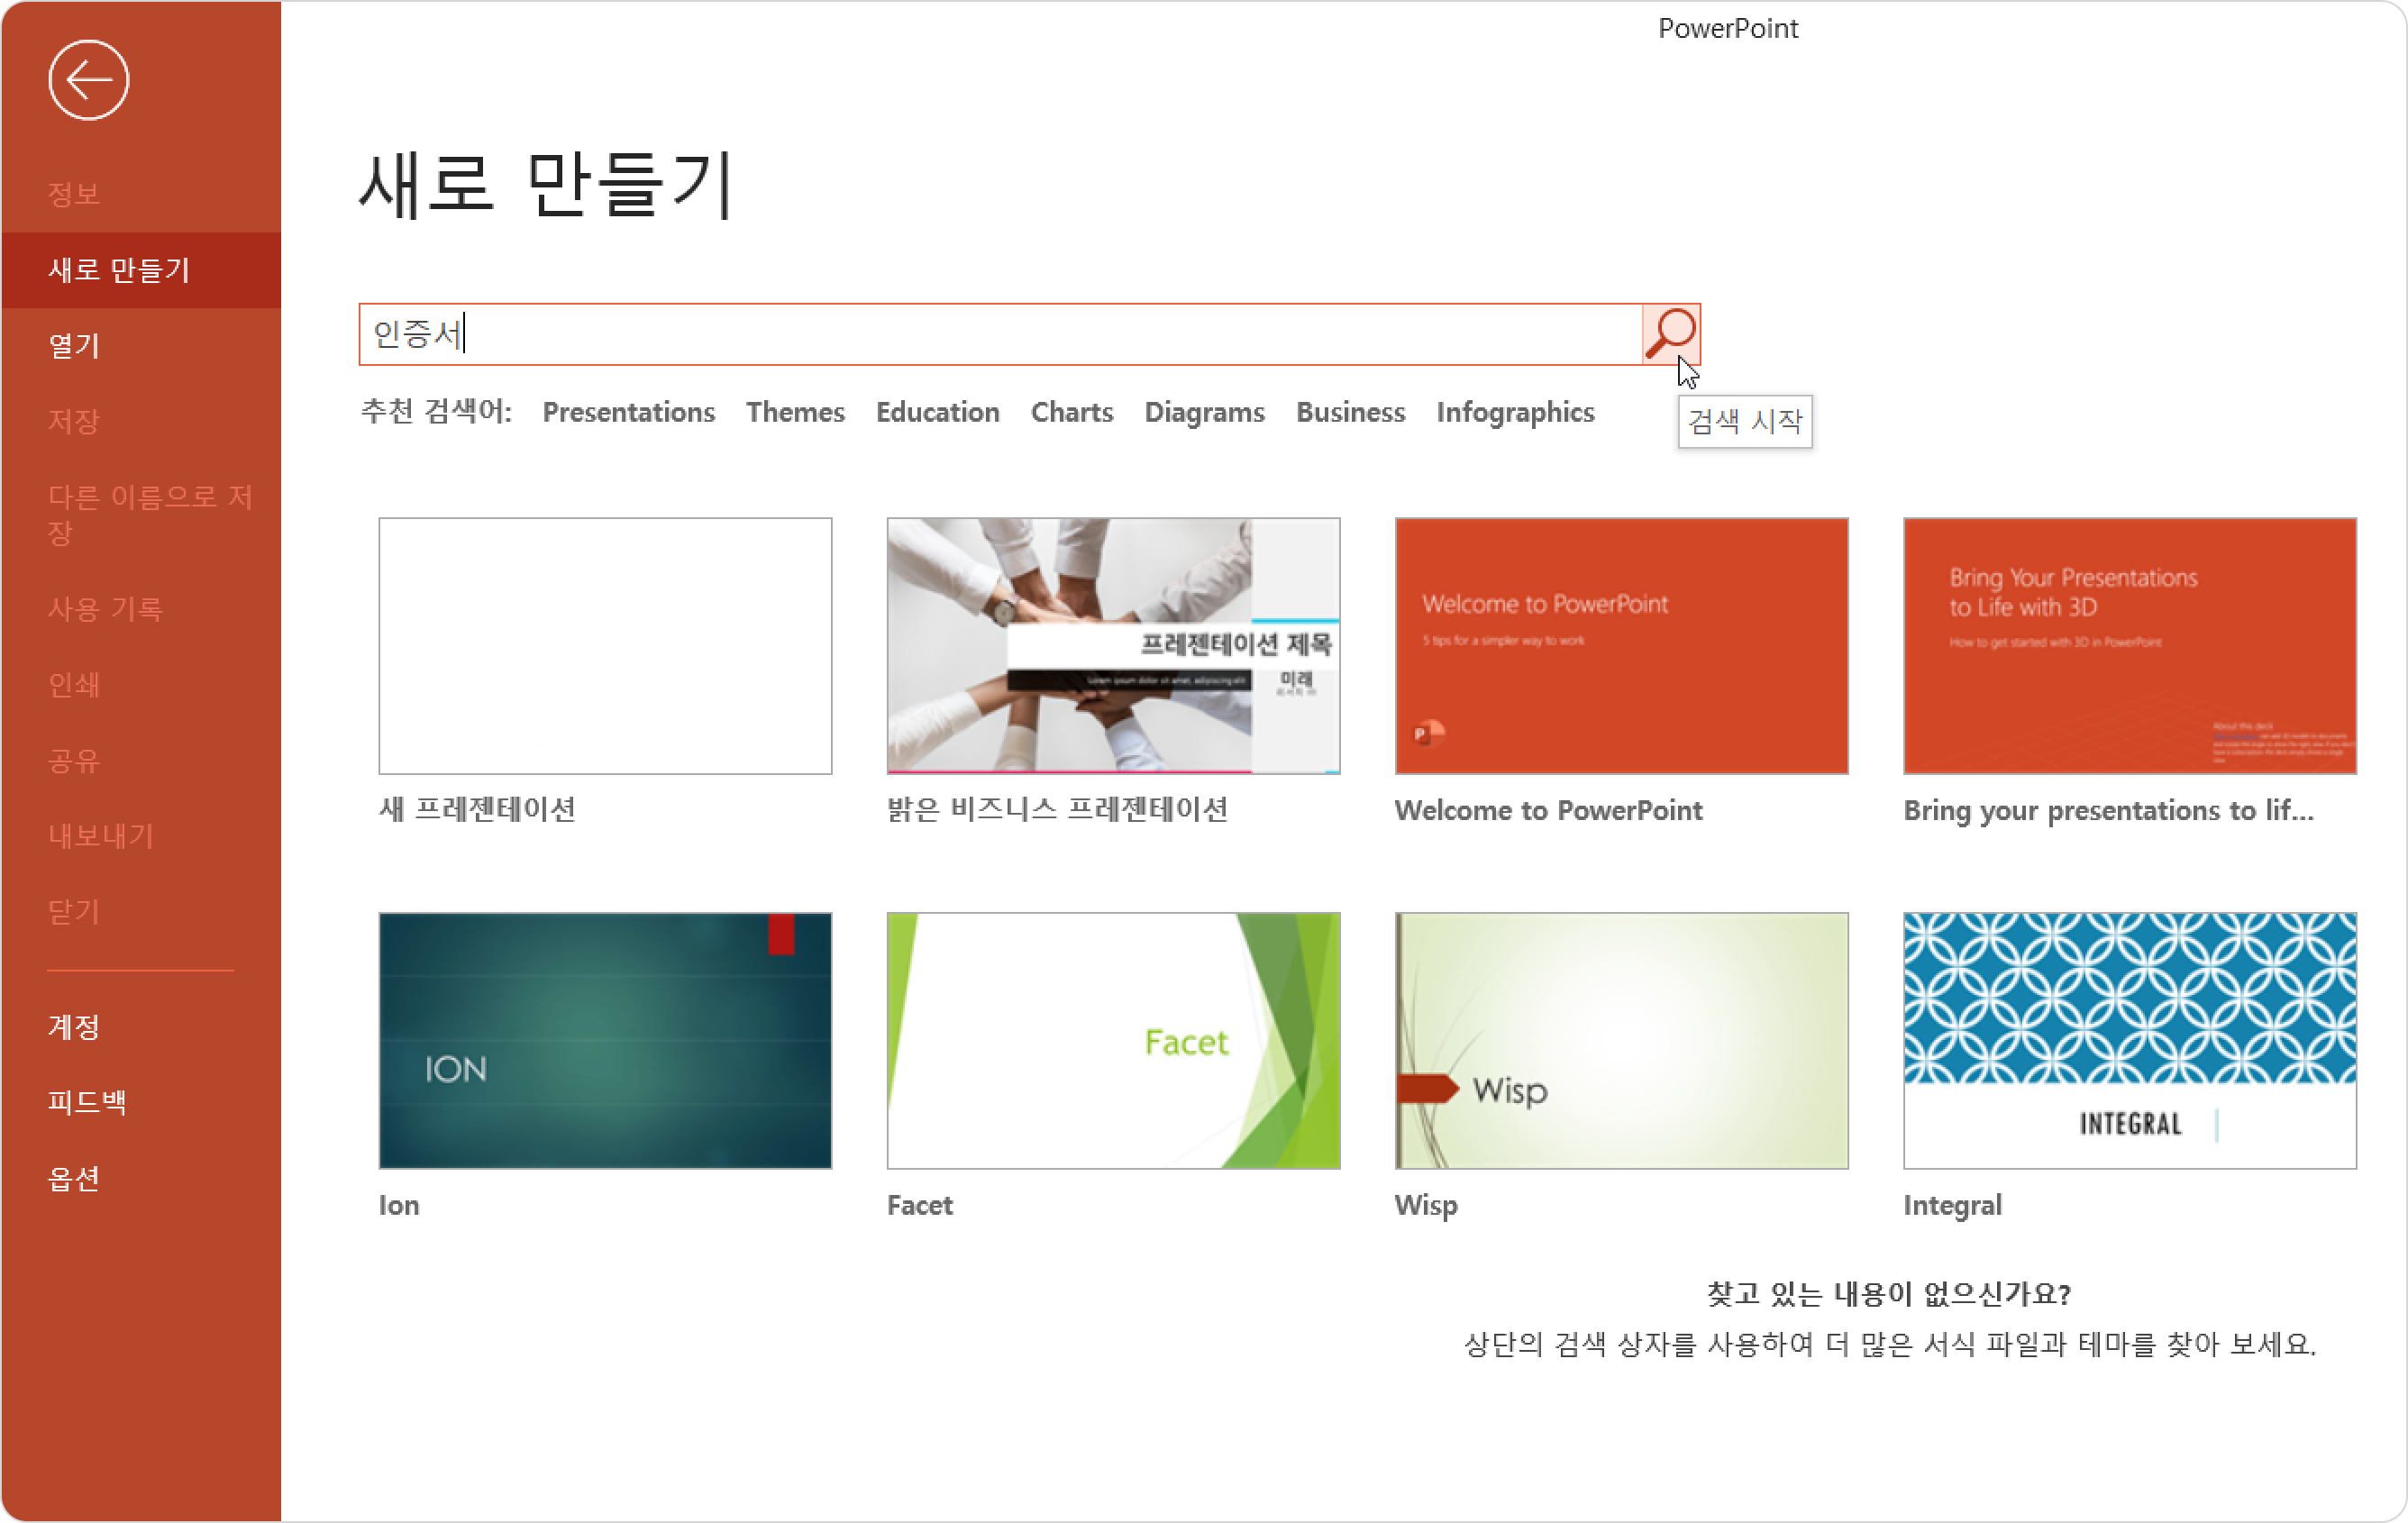Choose 닫기 in the sidebar

coord(74,912)
